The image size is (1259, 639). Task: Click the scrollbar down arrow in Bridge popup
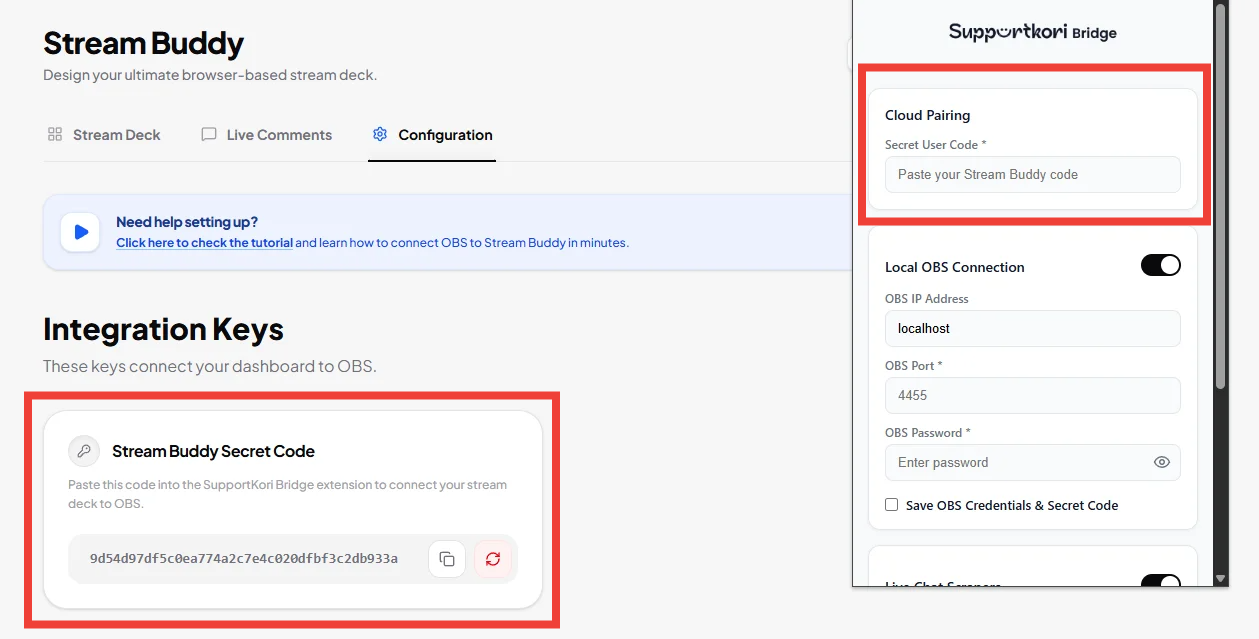[x=1220, y=578]
